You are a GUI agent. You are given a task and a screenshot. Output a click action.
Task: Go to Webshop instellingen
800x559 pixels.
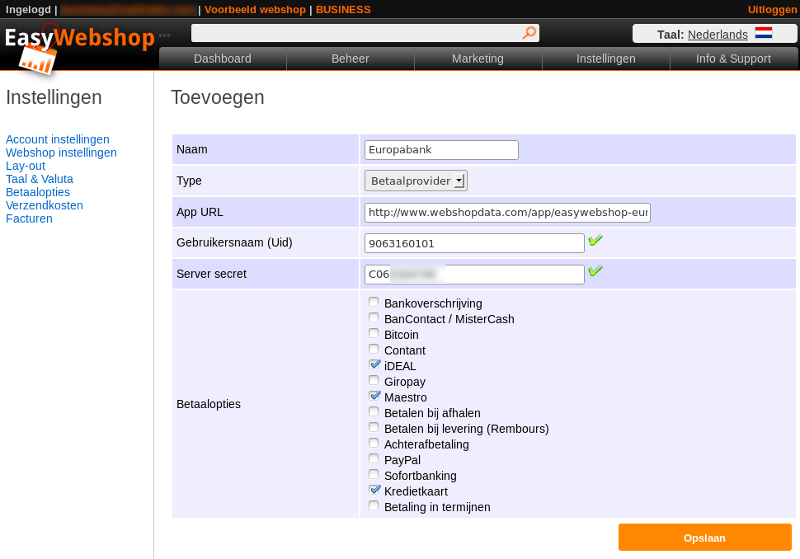pos(61,153)
